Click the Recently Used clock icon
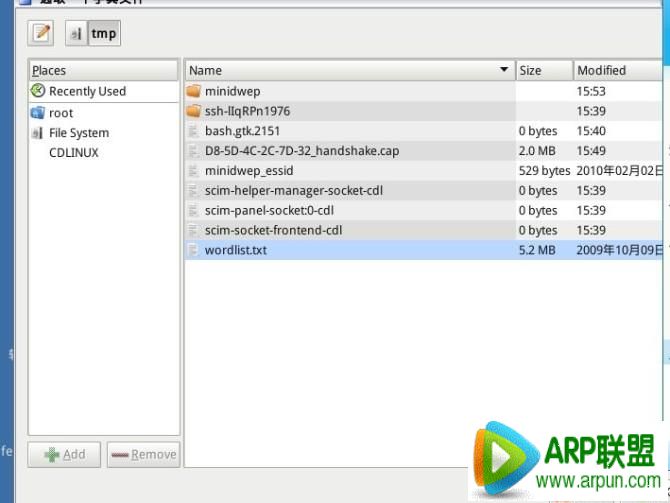Image resolution: width=670 pixels, height=503 pixels. (x=38, y=91)
